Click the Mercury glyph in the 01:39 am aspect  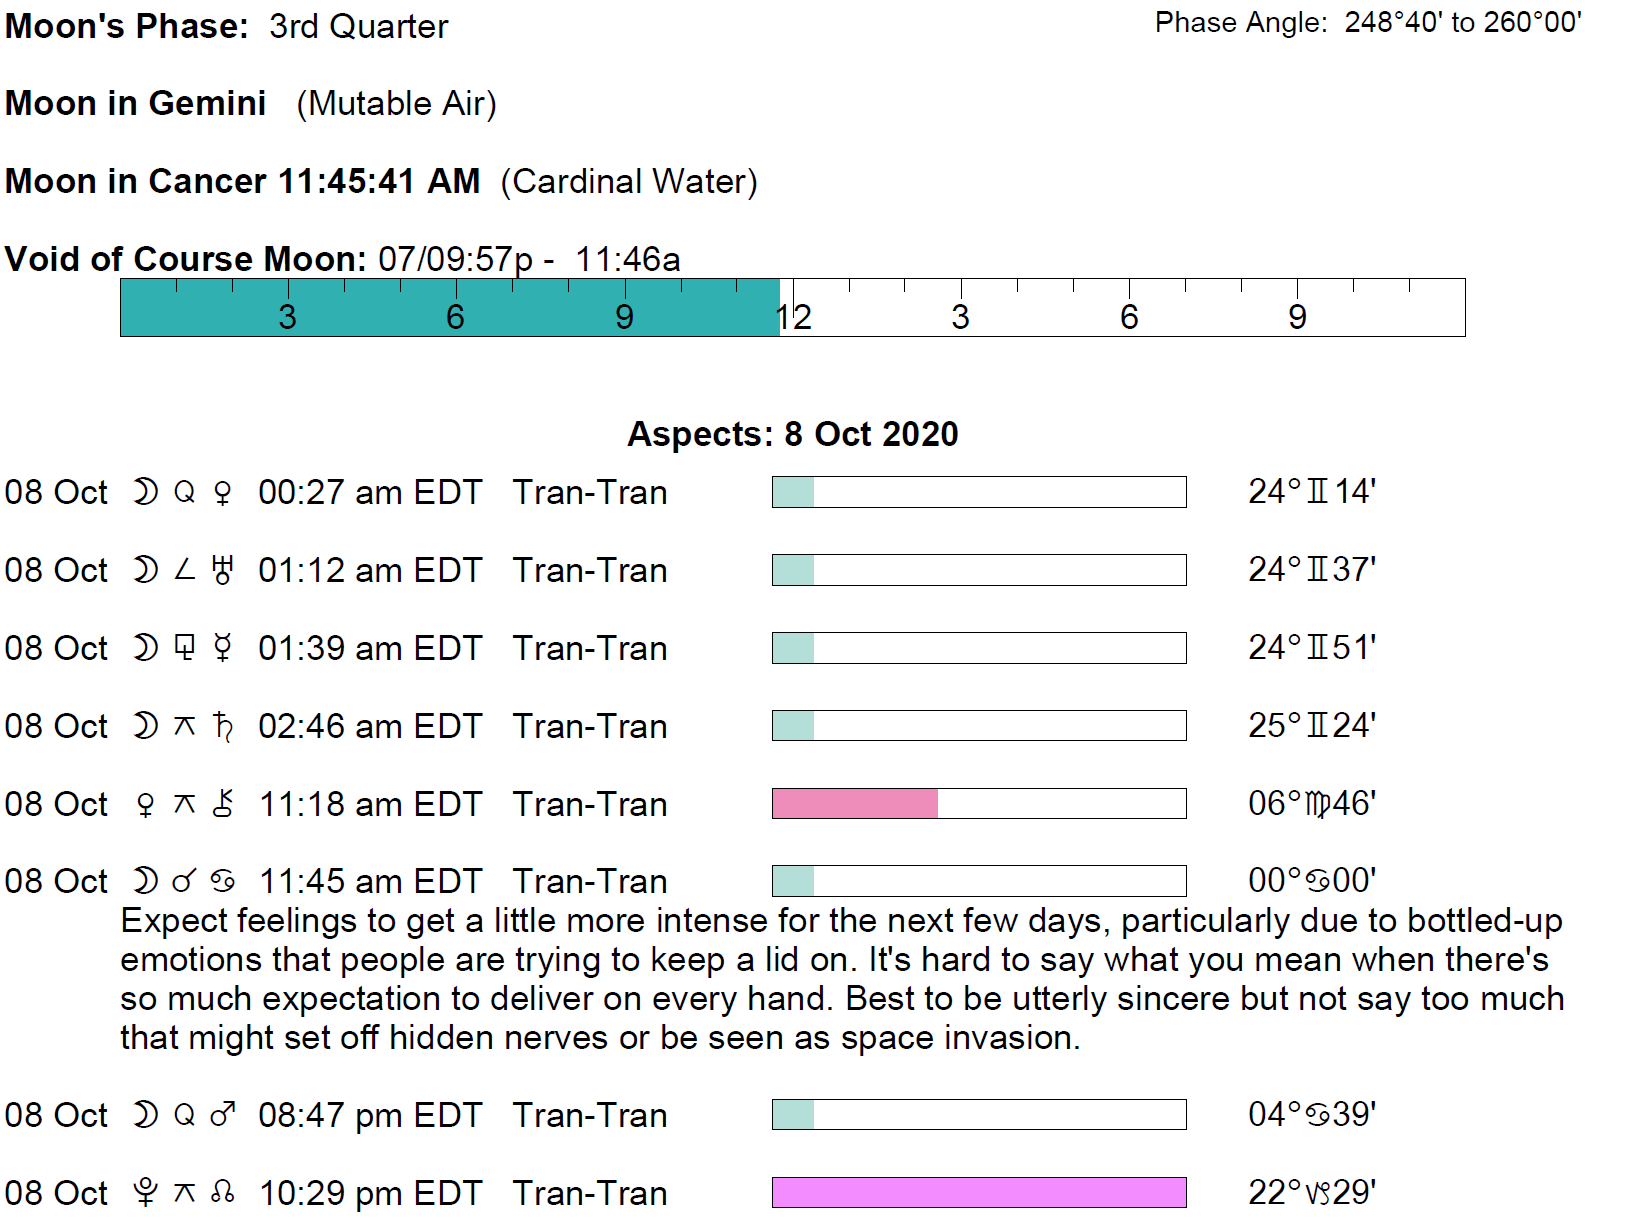click(223, 648)
